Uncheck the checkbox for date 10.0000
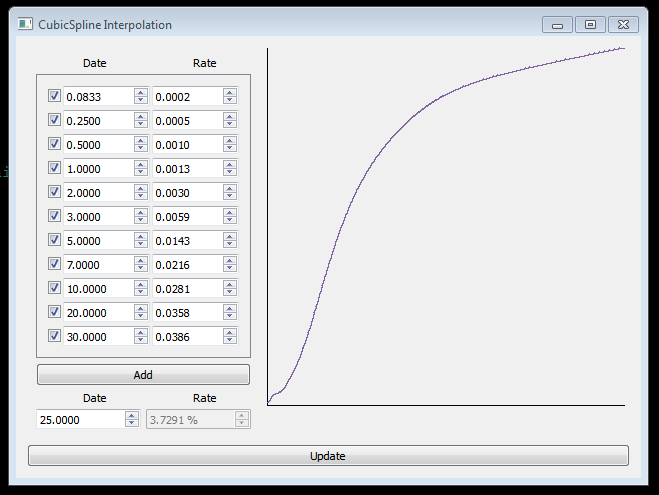 [x=54, y=287]
